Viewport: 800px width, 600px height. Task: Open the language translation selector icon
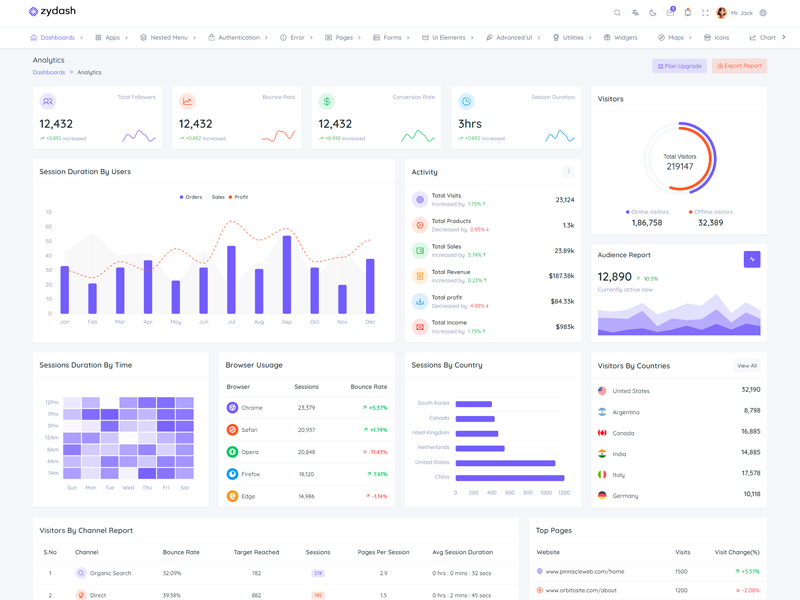635,13
